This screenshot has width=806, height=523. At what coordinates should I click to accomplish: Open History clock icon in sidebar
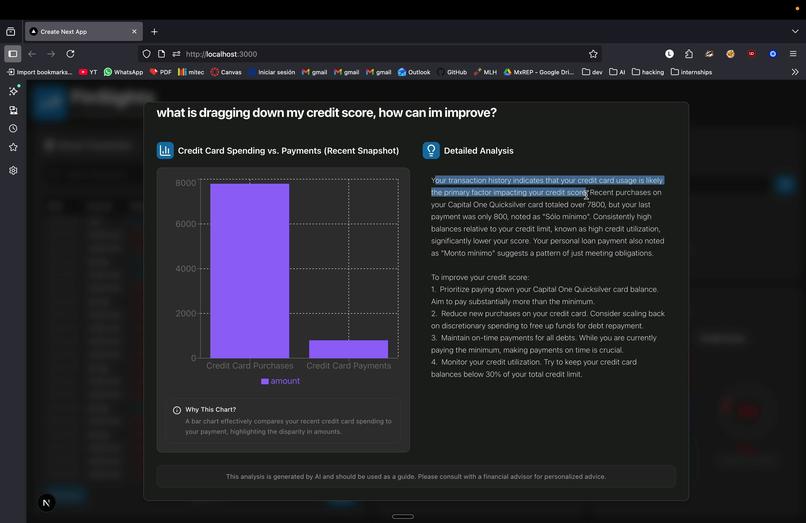tap(13, 129)
